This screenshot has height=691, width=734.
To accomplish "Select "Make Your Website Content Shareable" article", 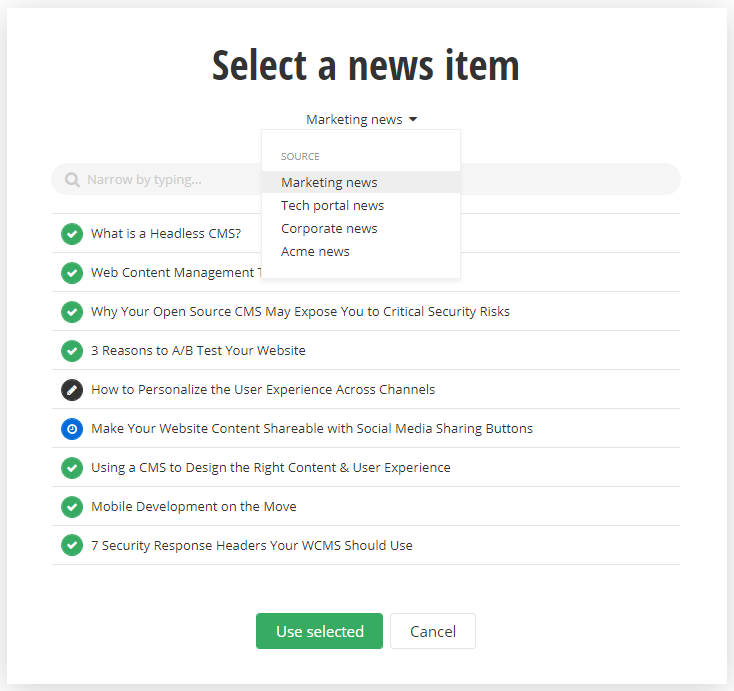I will click(312, 429).
